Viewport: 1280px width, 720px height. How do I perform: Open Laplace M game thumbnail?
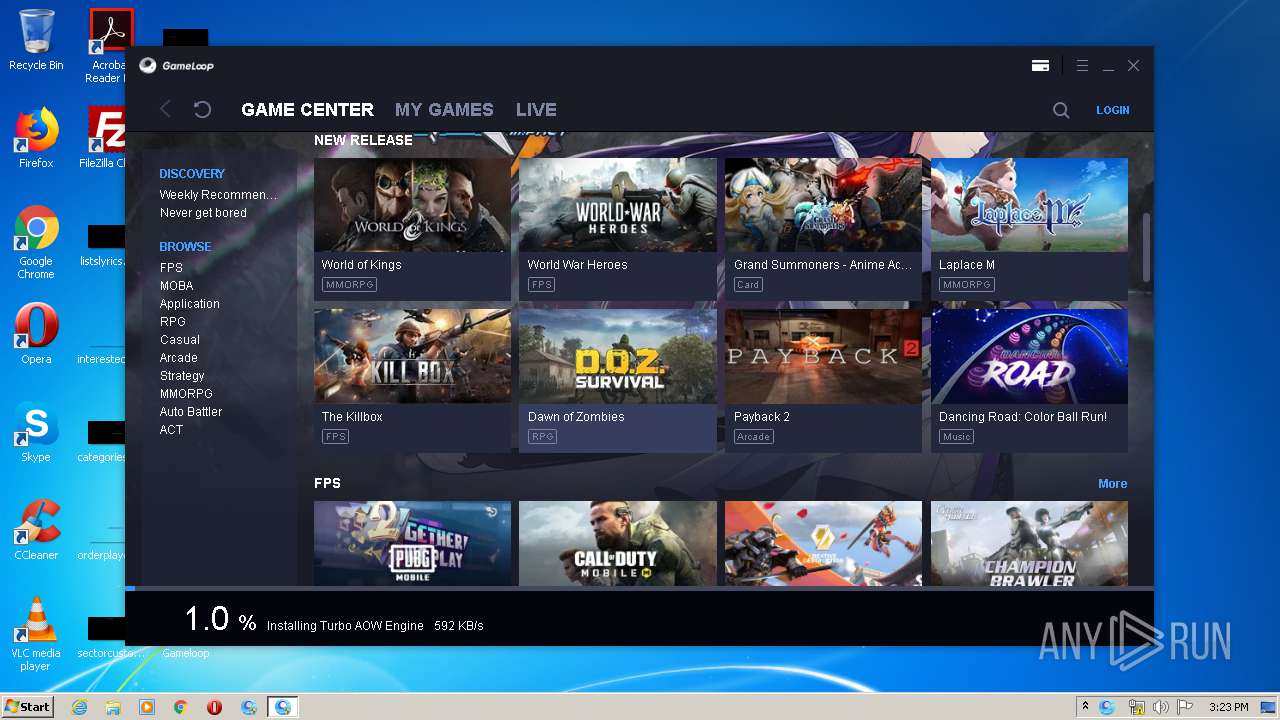click(1029, 204)
